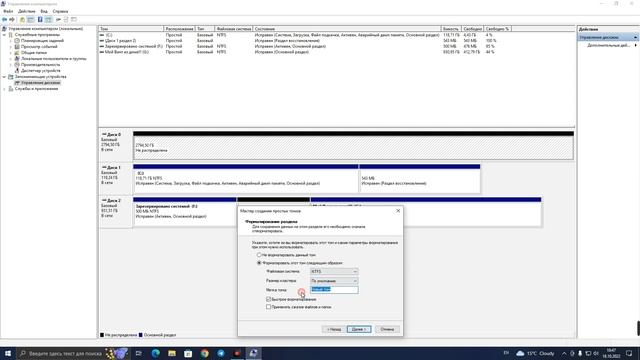640x360 pixels.
Task: Expand the Просмотр событий node
Action: (x=11, y=47)
